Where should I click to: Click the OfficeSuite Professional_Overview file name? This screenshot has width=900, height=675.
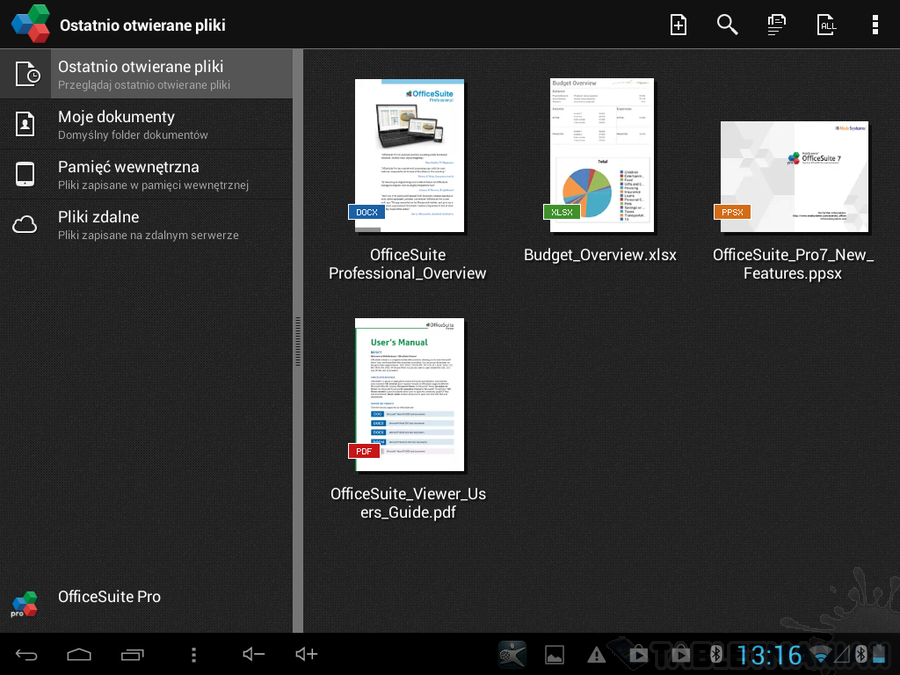(x=408, y=264)
